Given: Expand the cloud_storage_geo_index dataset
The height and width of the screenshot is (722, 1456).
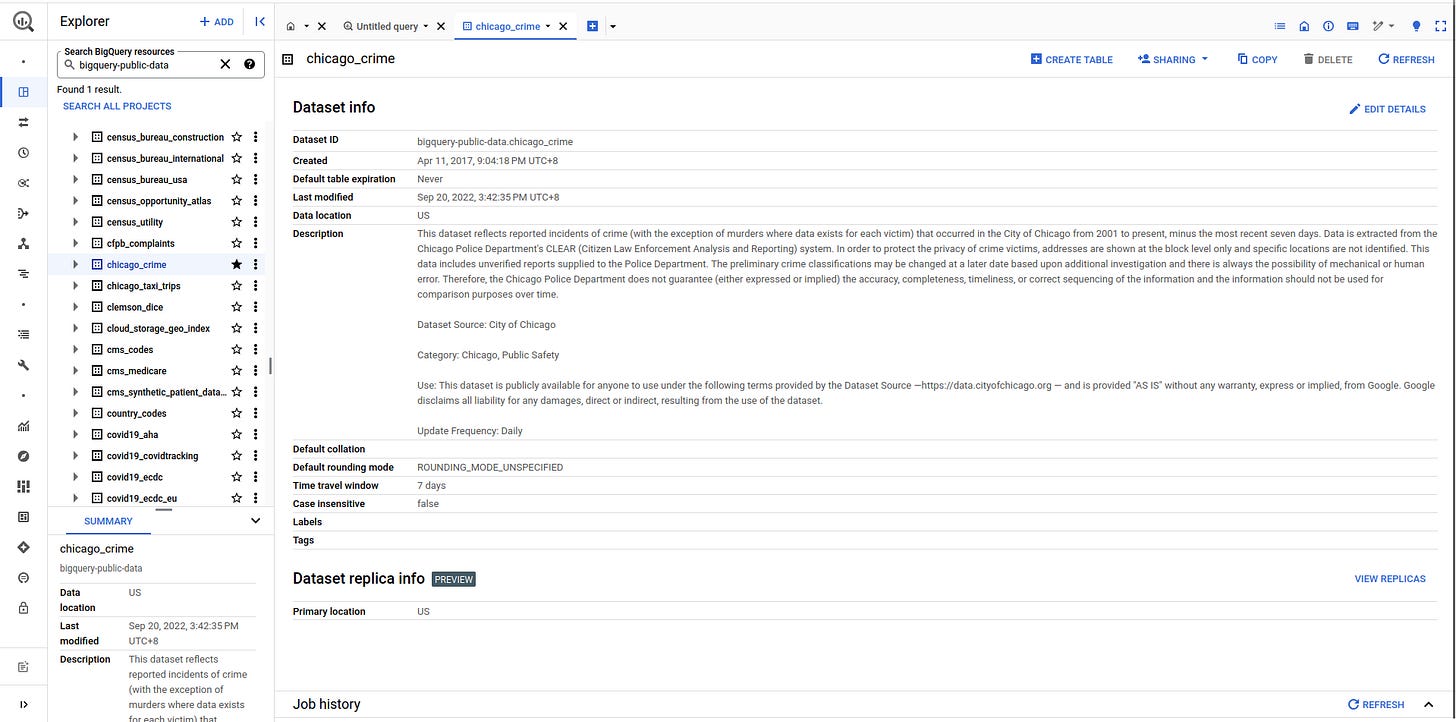Looking at the screenshot, I should click(76, 328).
